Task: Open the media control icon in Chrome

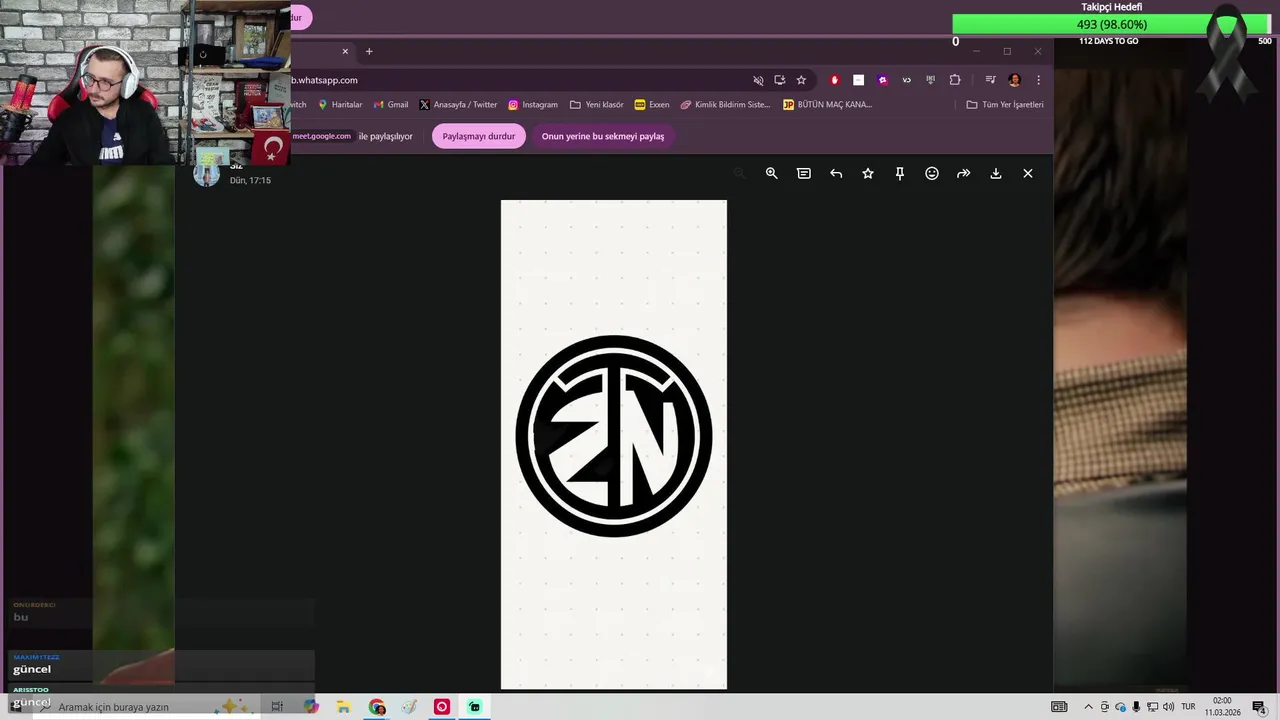Action: coord(990,80)
